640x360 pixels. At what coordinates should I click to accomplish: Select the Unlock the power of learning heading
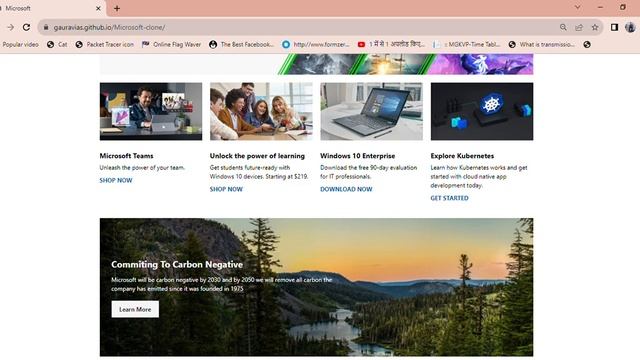point(257,156)
